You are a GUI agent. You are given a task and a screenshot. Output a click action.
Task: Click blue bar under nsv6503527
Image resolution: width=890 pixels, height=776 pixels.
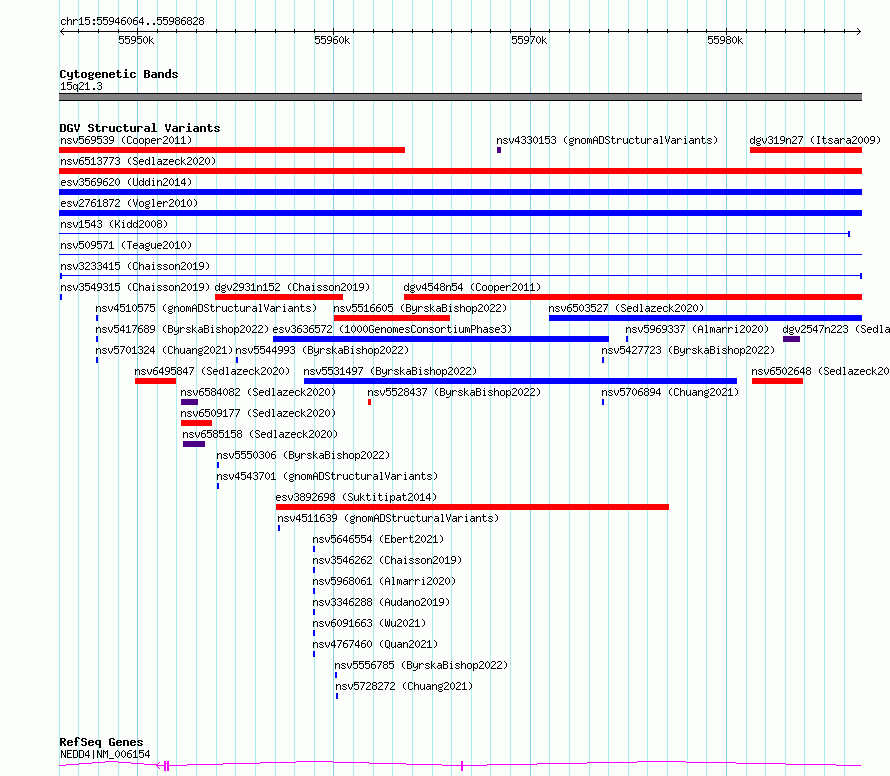(706, 318)
